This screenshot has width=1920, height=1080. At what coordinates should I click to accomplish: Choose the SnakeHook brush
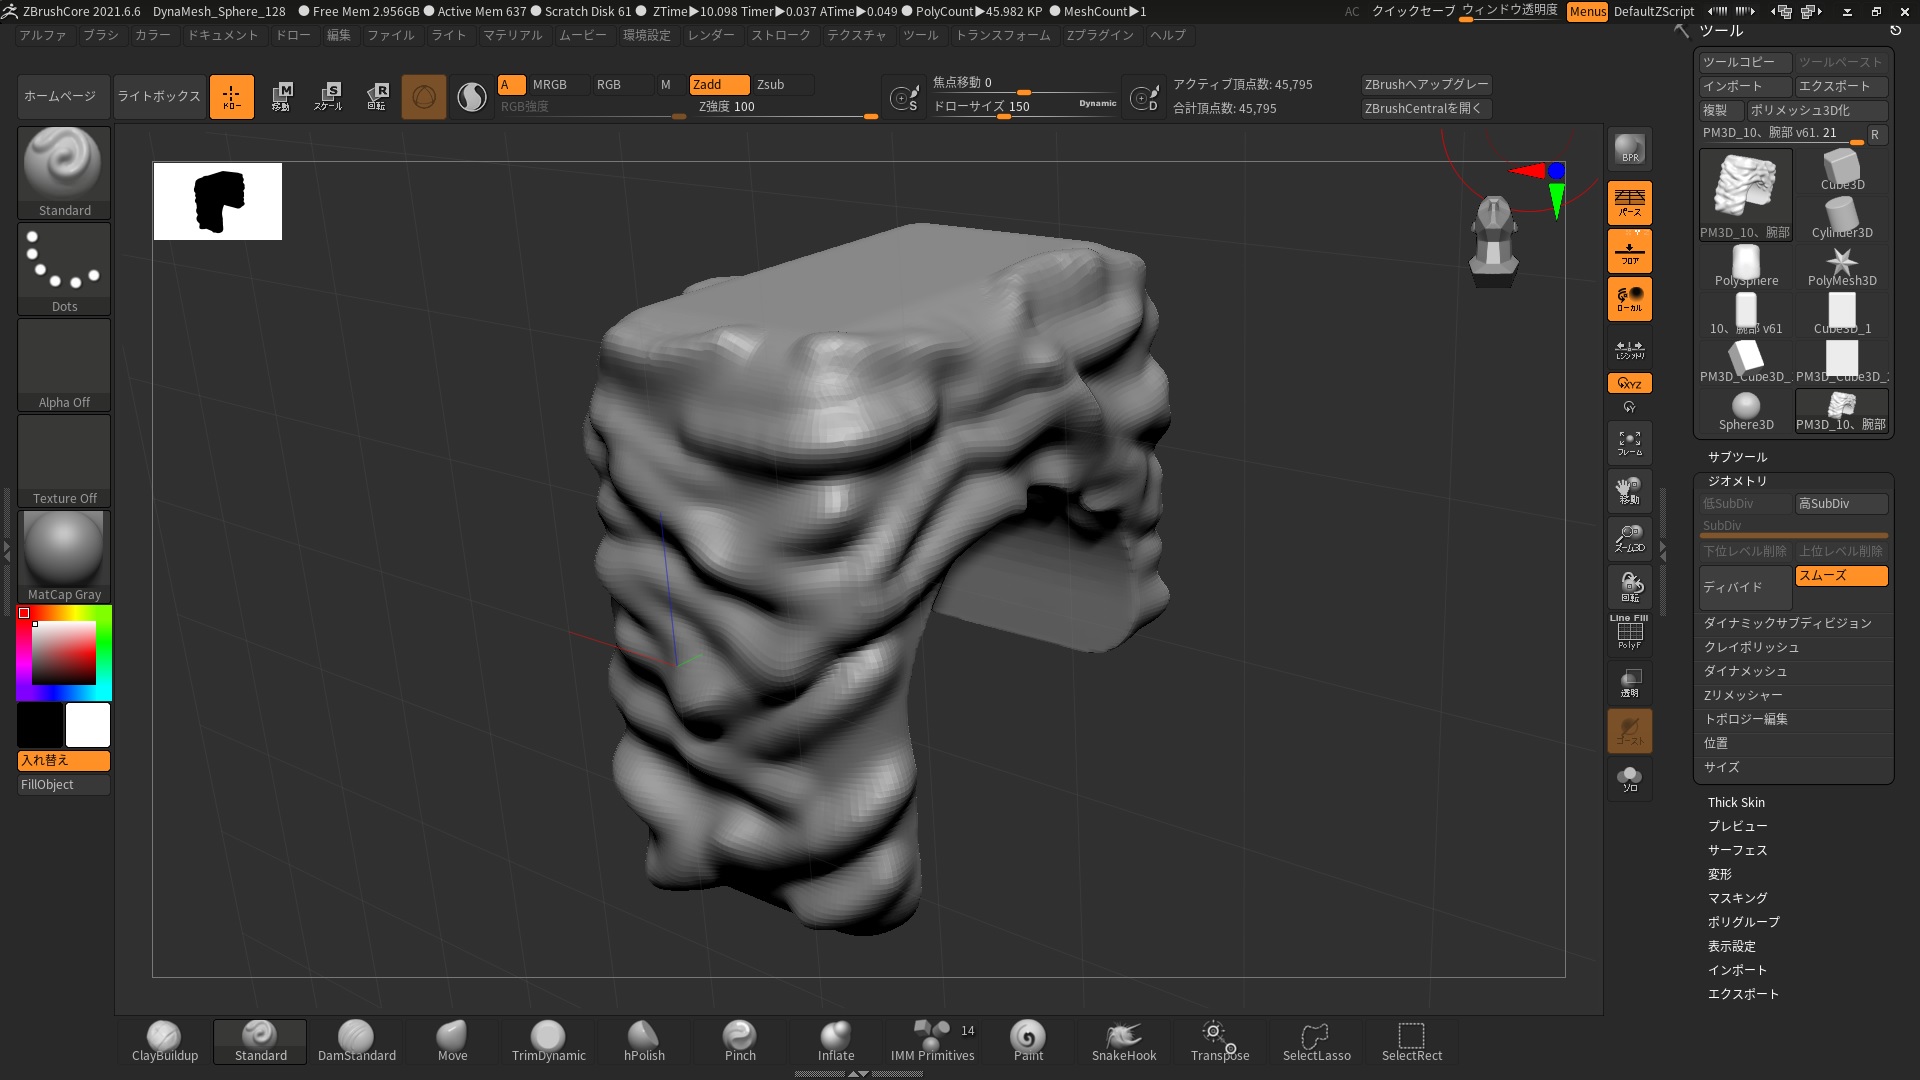pos(1123,1041)
